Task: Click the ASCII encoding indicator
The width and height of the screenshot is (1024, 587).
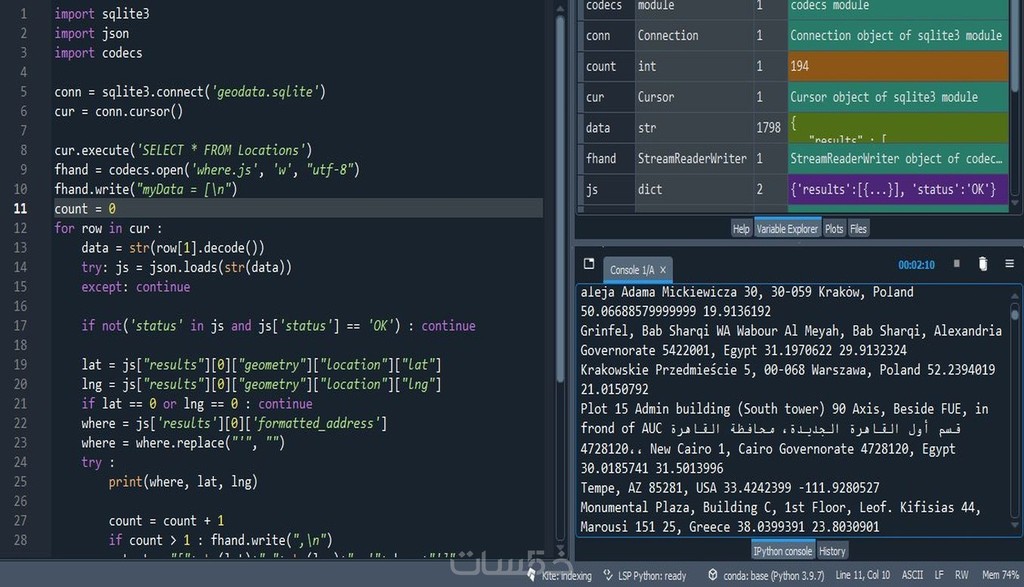Action: click(x=912, y=575)
